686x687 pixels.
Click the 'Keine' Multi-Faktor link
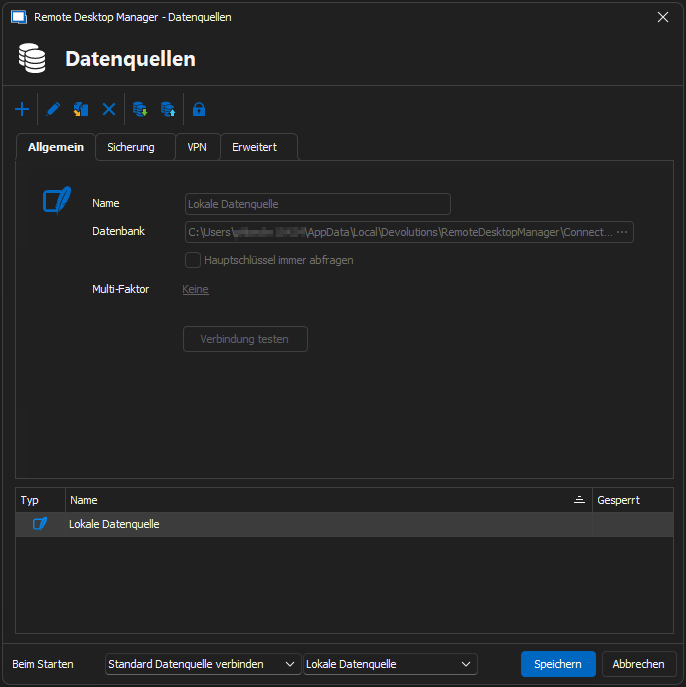point(195,289)
